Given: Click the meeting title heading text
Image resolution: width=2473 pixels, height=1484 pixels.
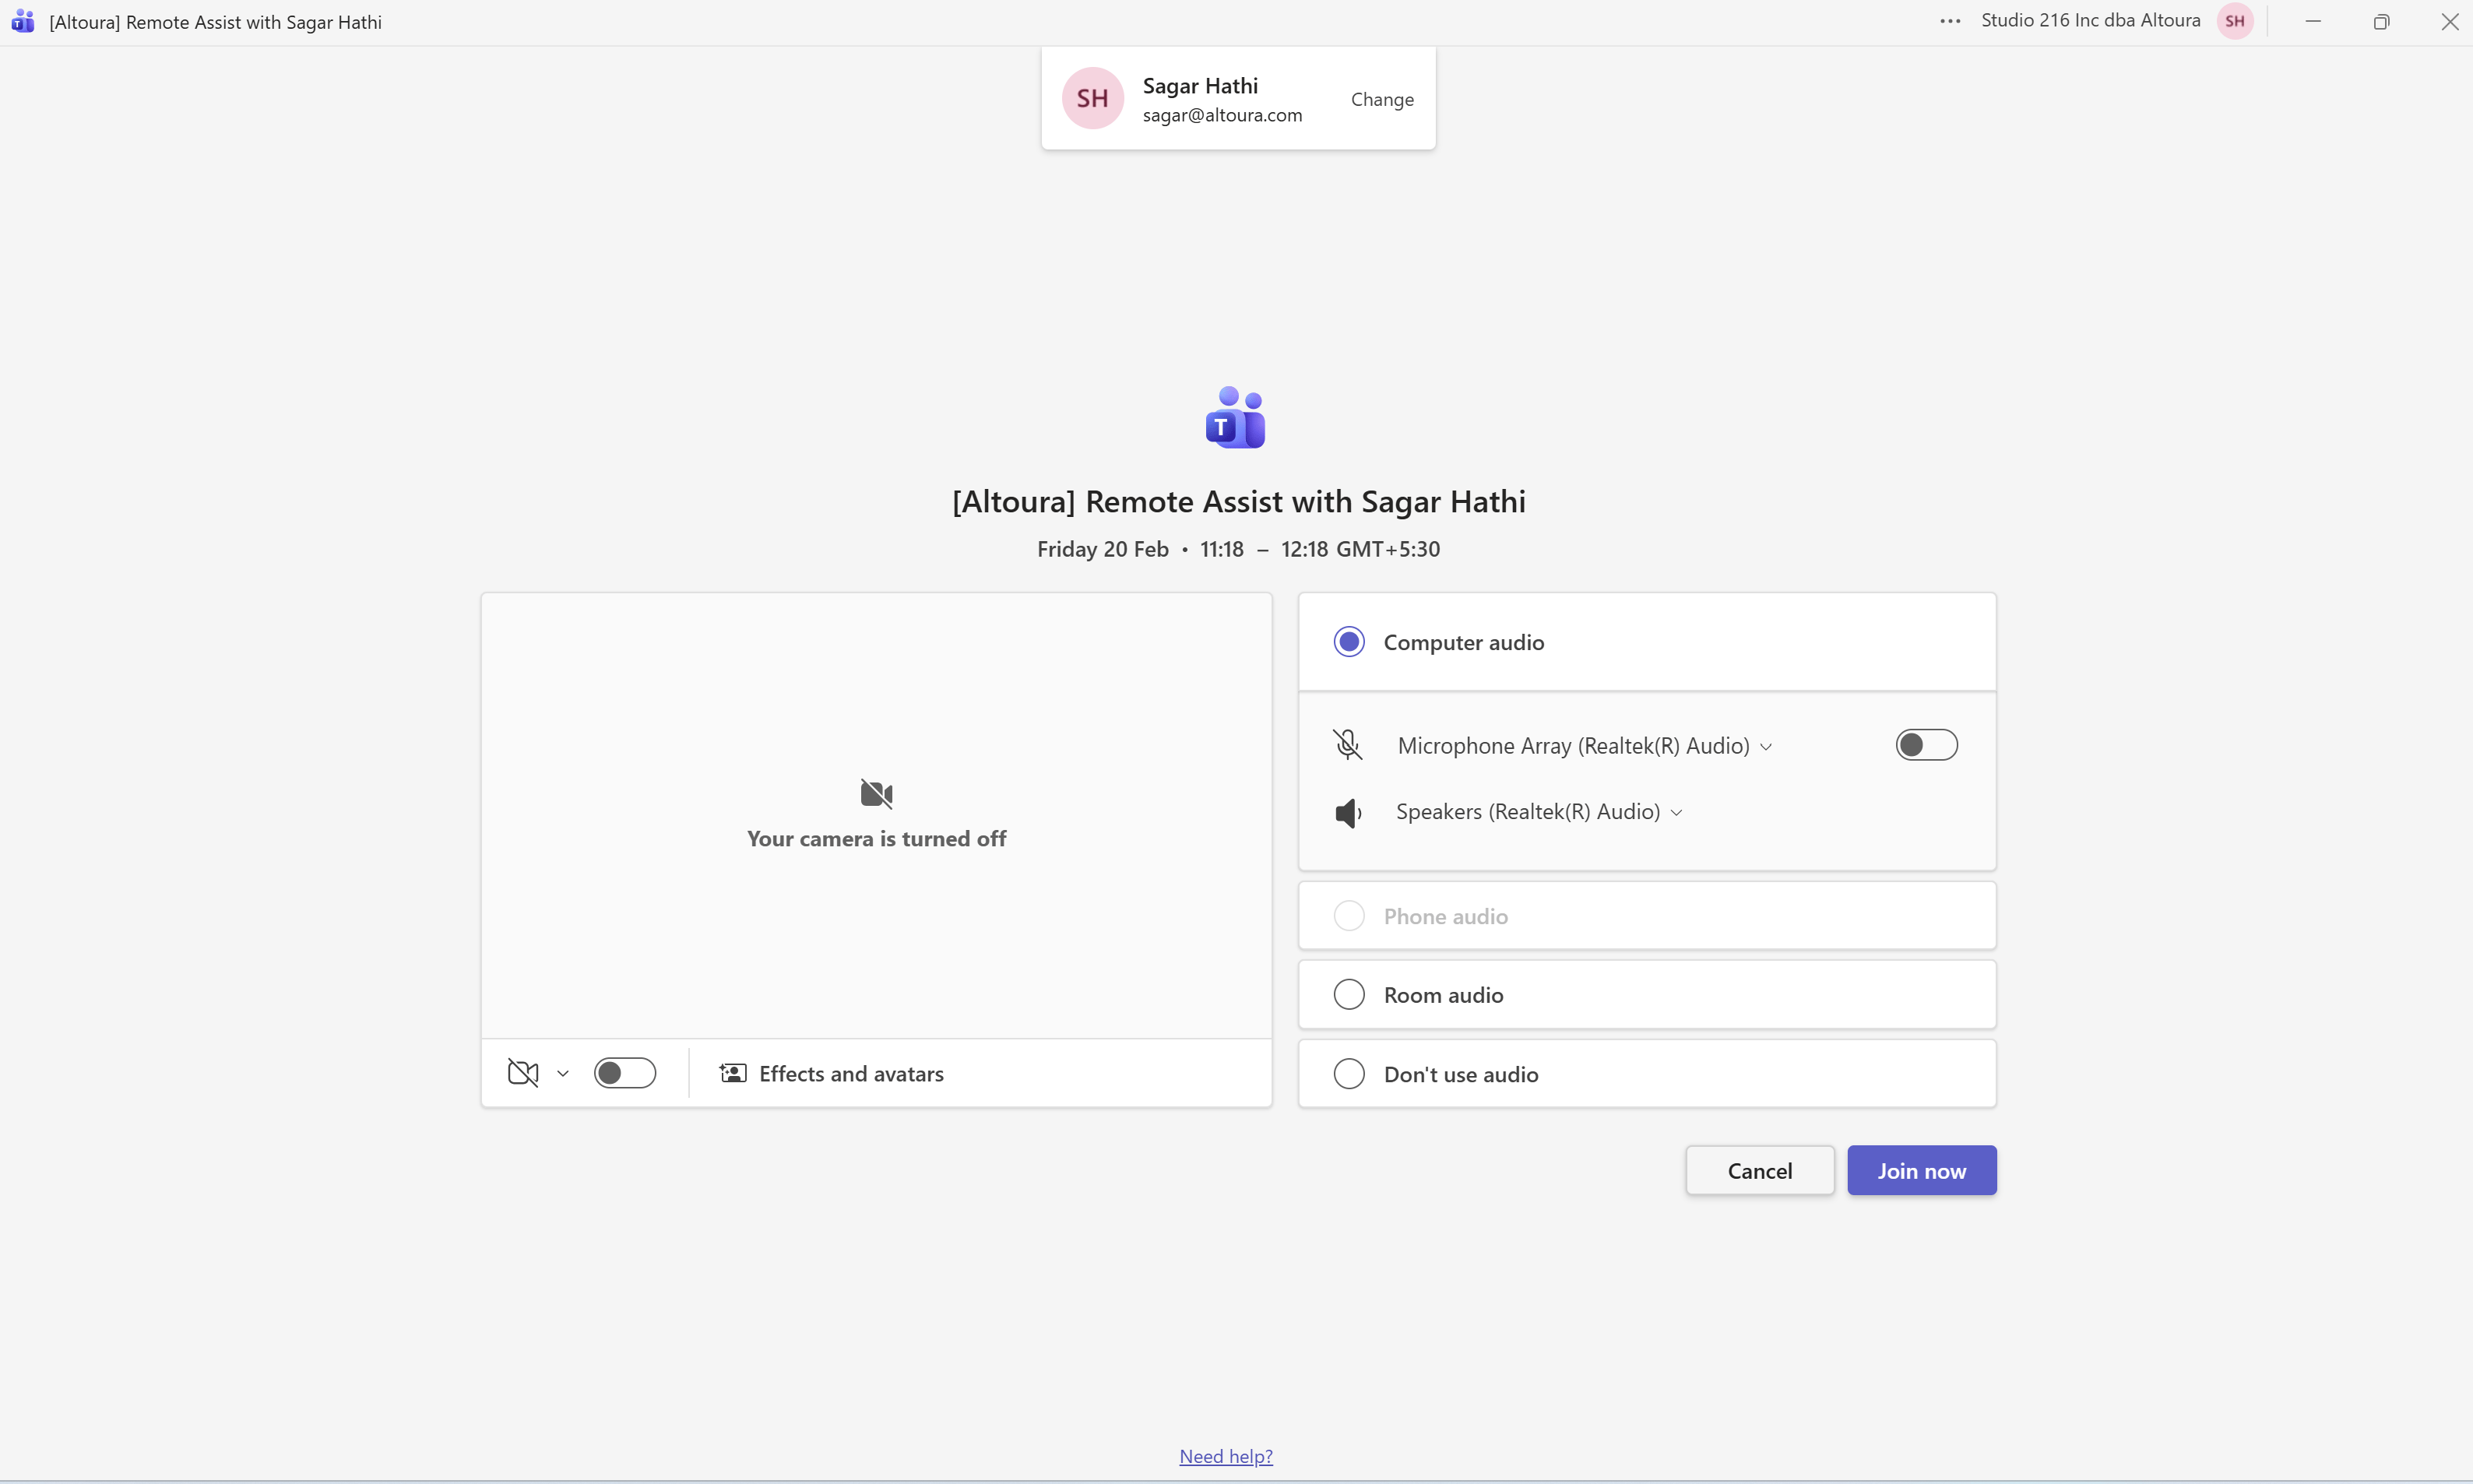Looking at the screenshot, I should [1238, 501].
